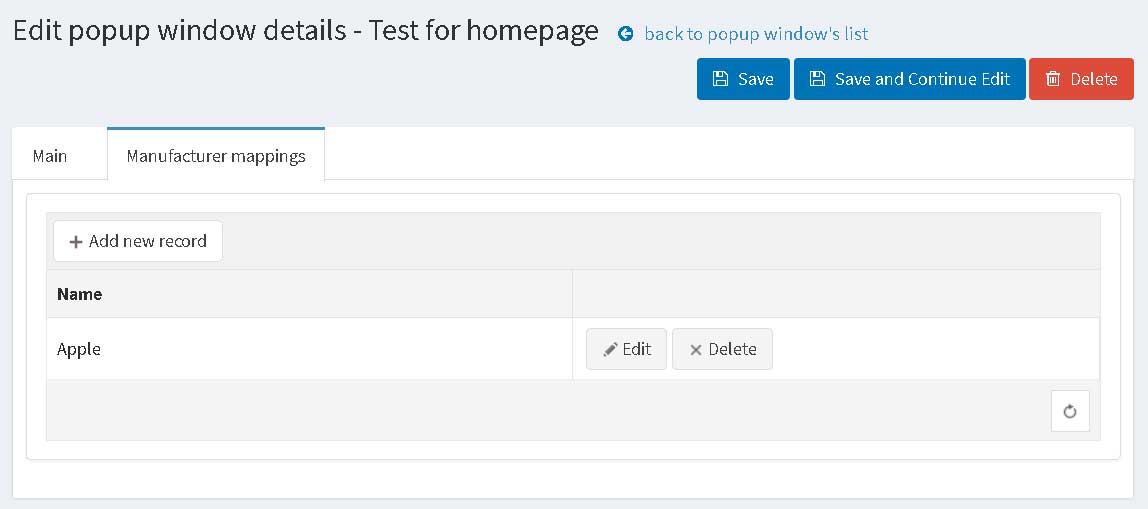Click the pencil icon in Apple row
1148x509 pixels.
[x=610, y=350]
